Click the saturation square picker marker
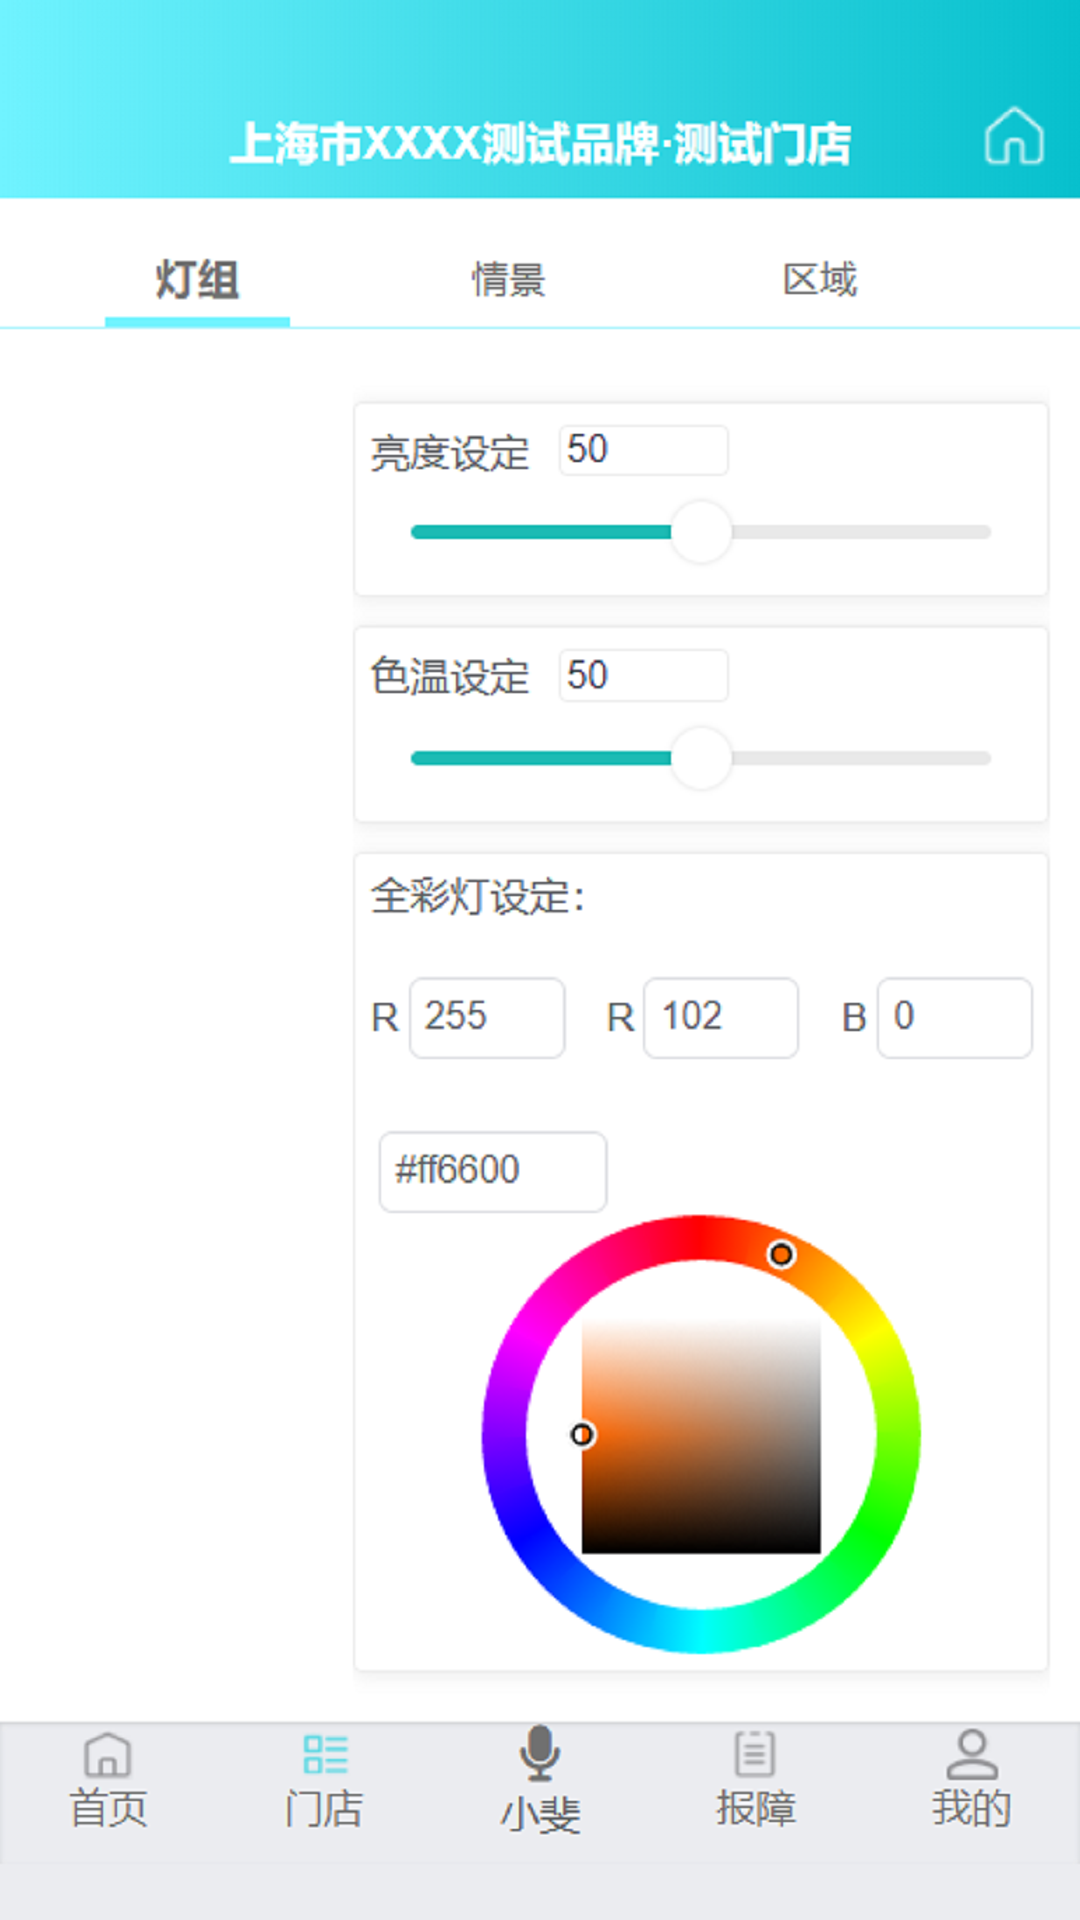 click(x=582, y=1435)
